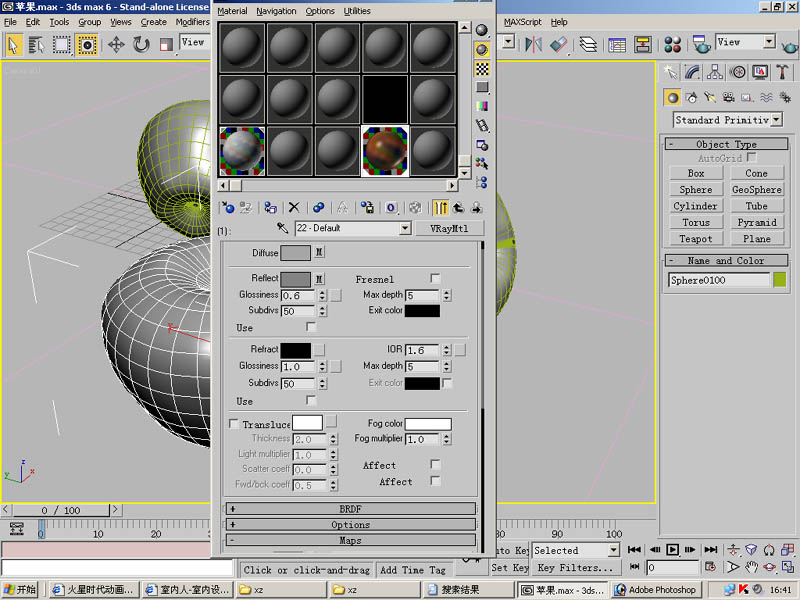Click the Mirror tool icon

pos(534,44)
